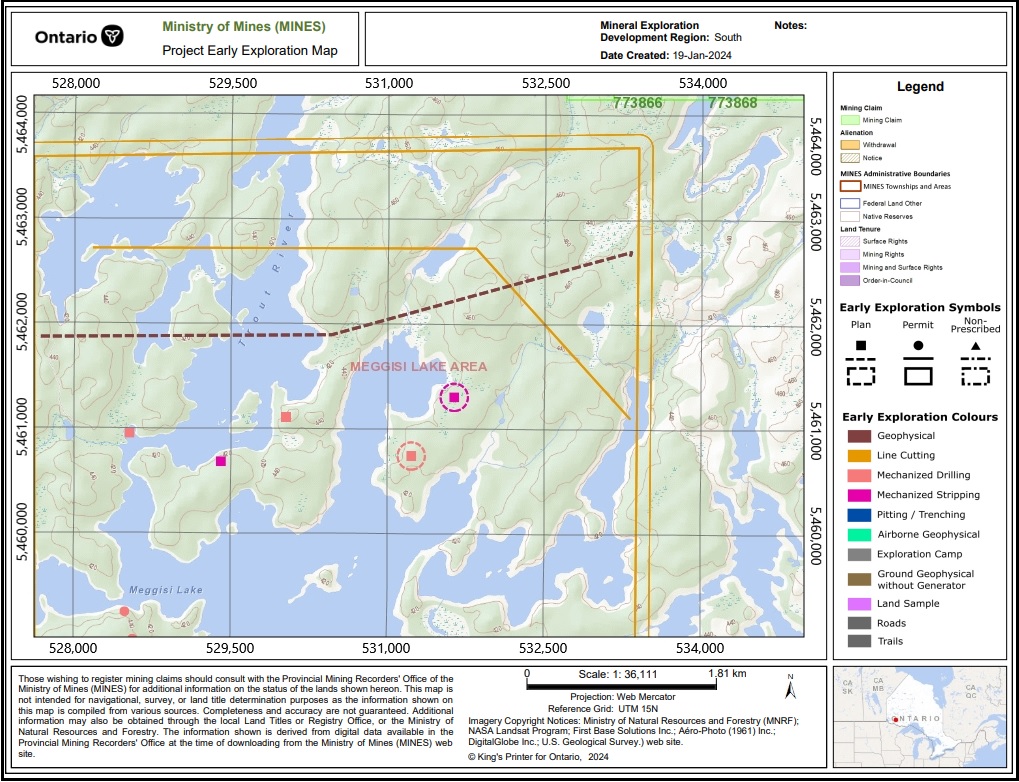Open the Ontario inset locator map

point(917,709)
